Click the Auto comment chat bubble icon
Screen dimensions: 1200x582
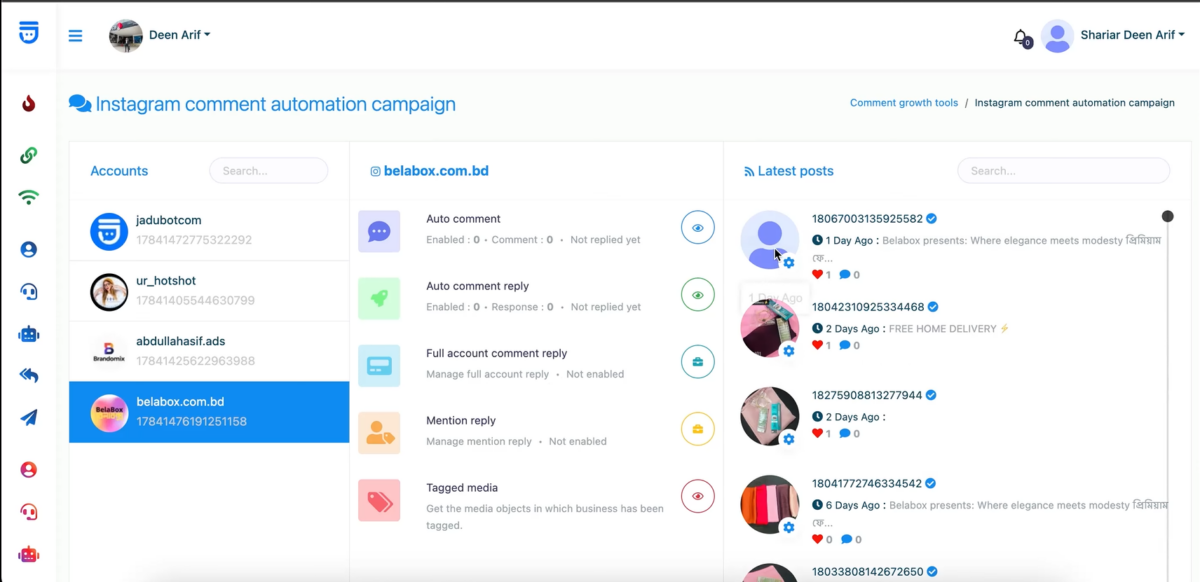[379, 231]
